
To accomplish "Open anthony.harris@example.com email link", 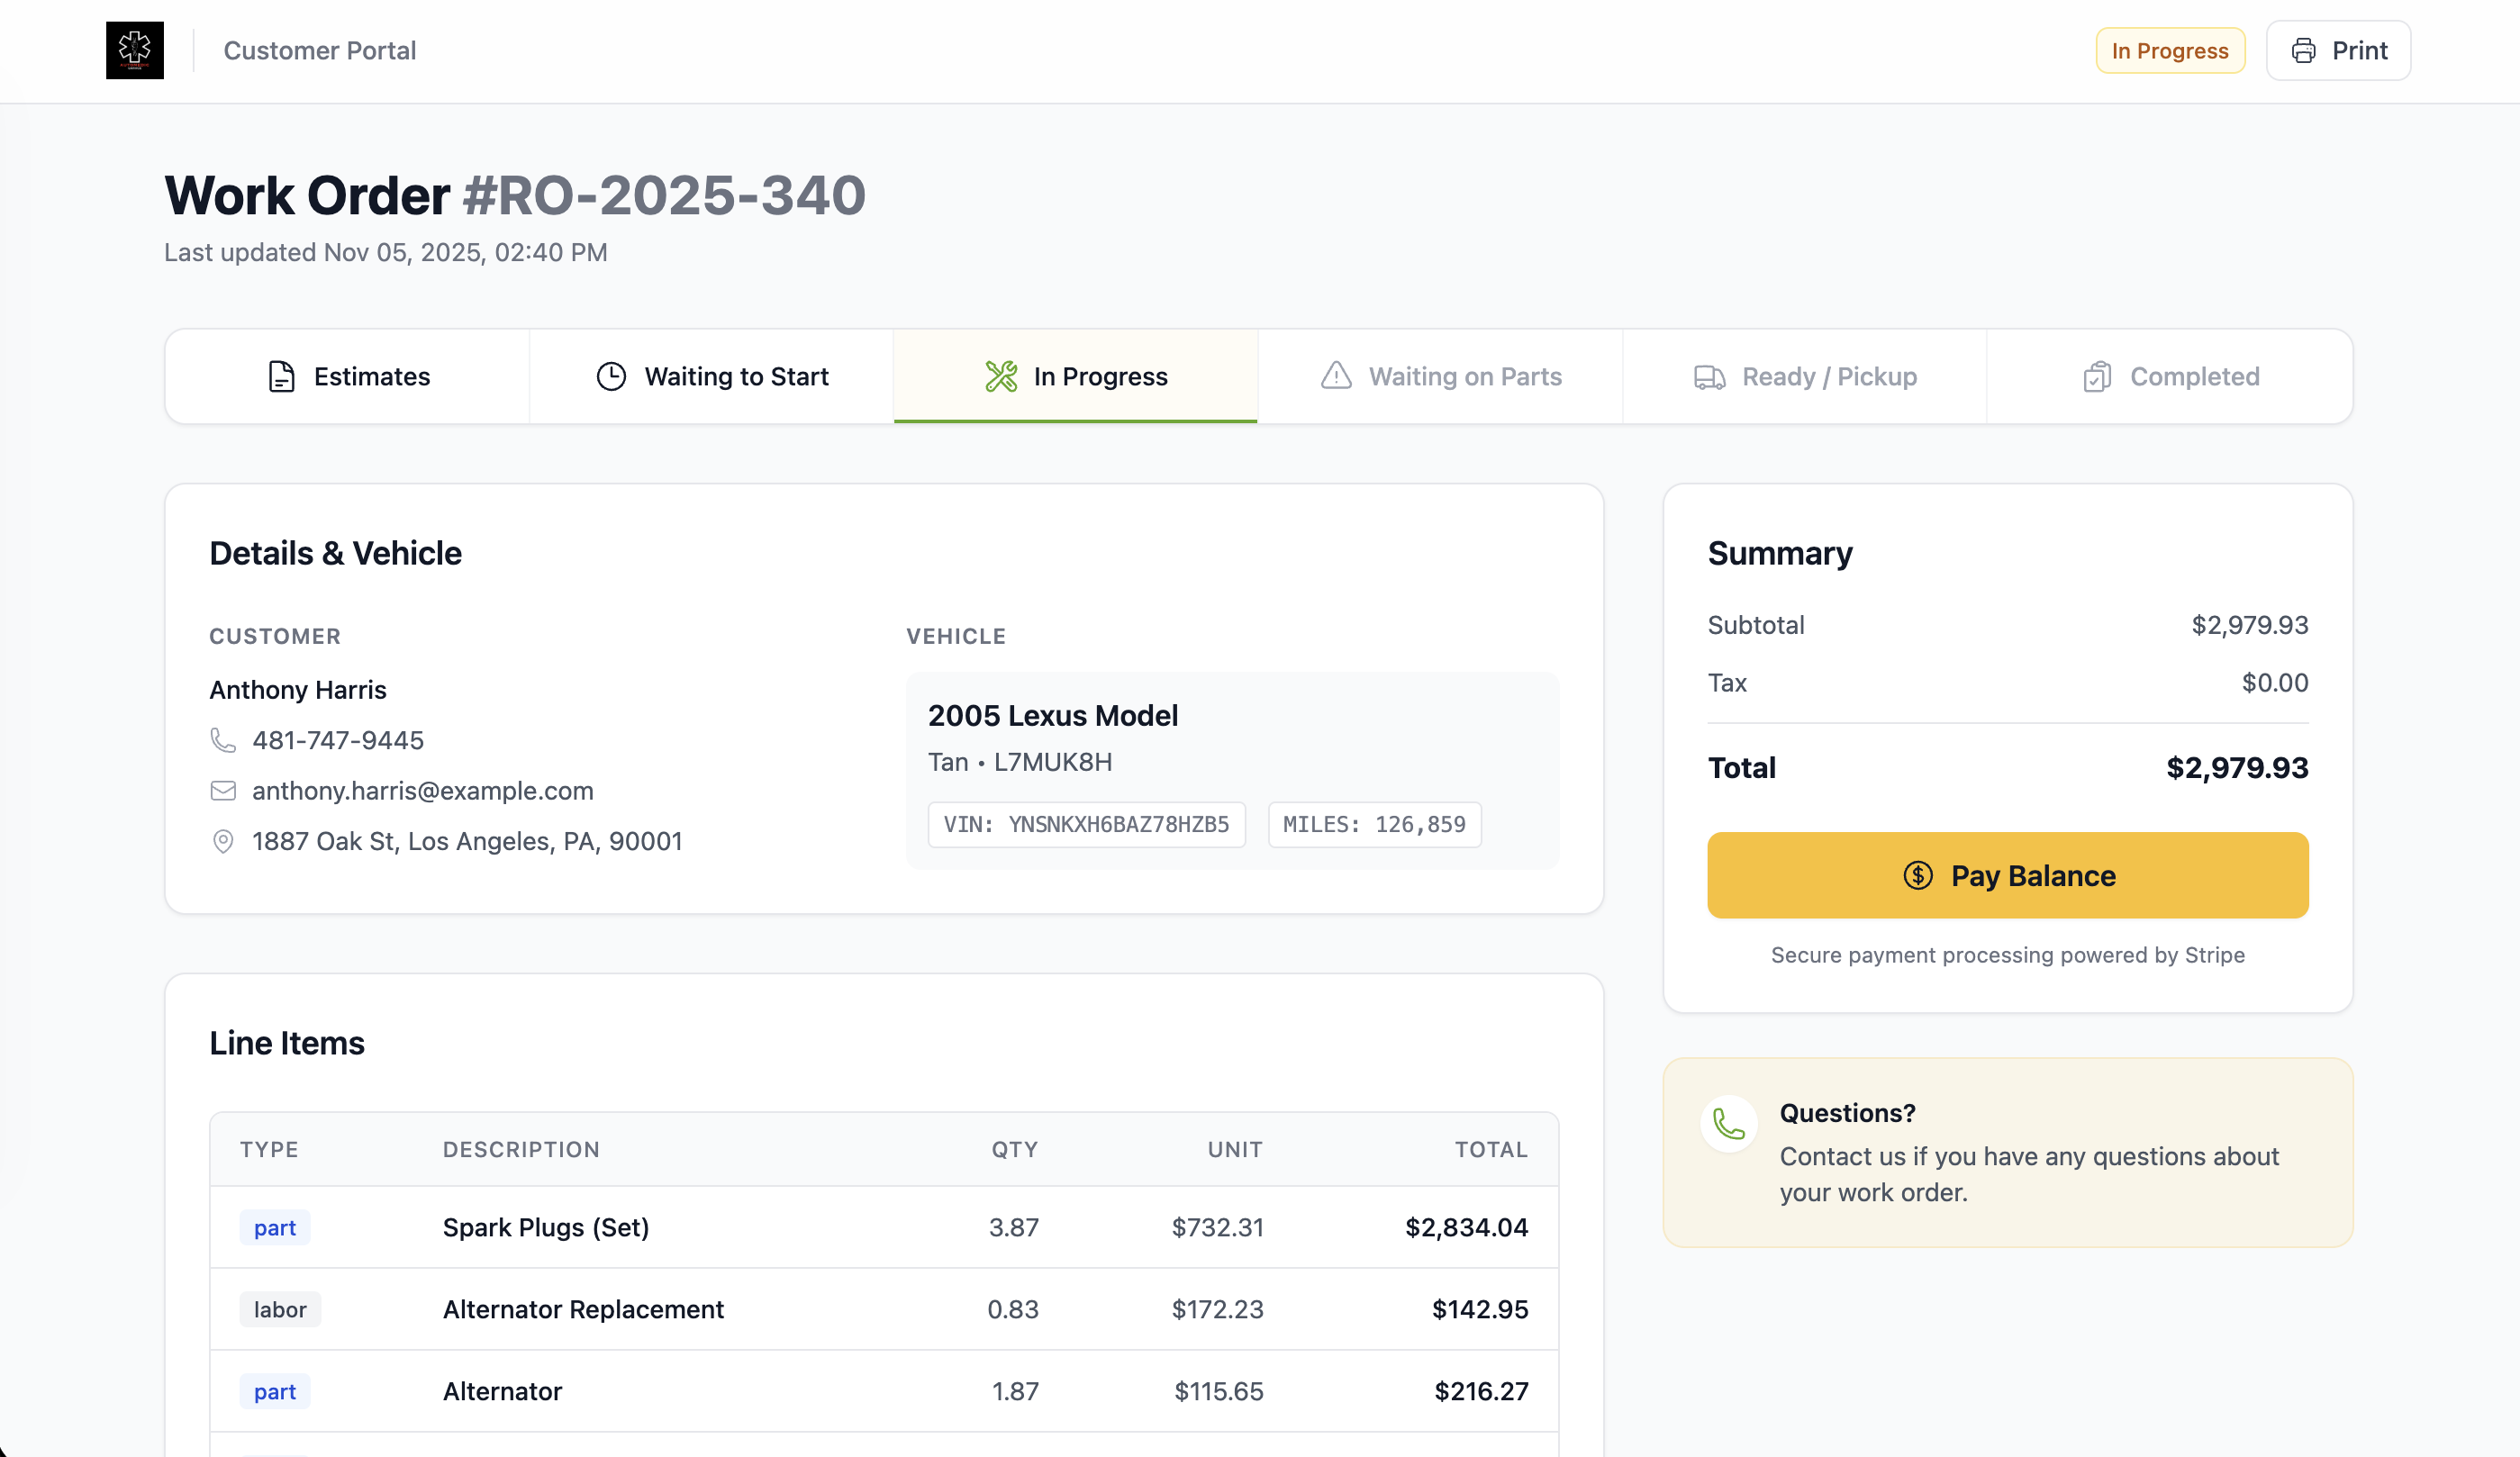I will click(x=422, y=790).
